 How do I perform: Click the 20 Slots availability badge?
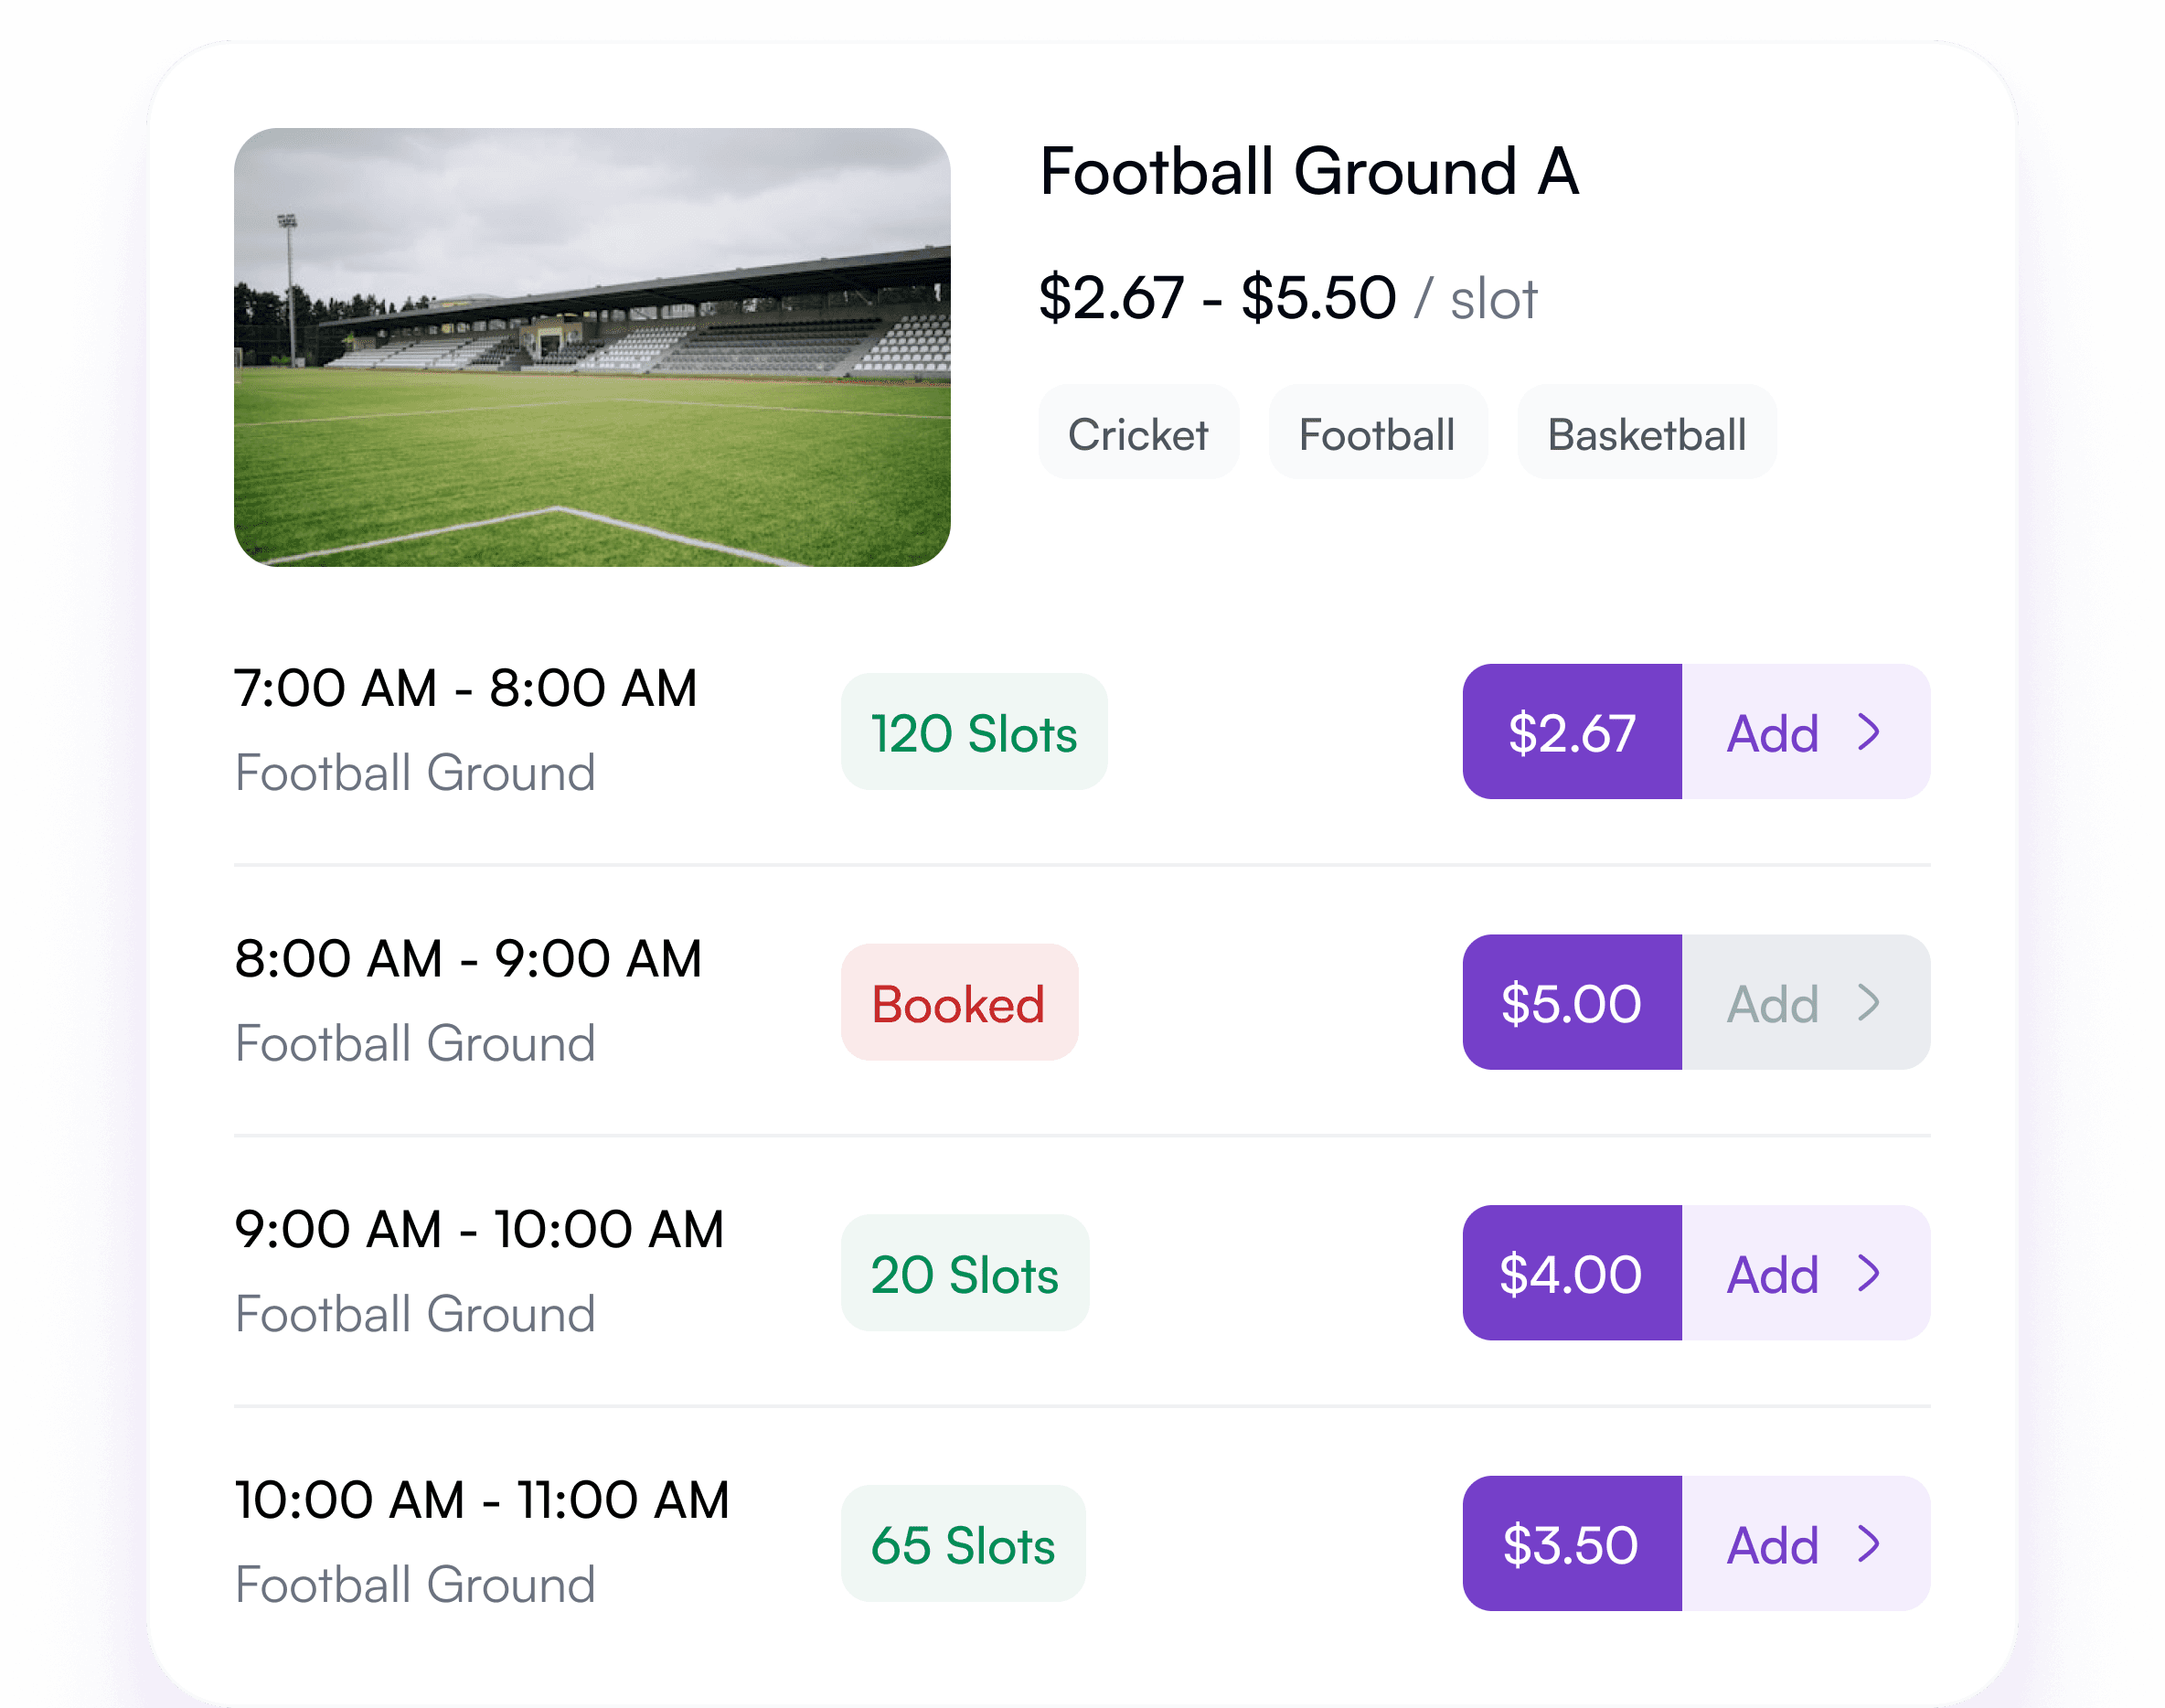[963, 1274]
